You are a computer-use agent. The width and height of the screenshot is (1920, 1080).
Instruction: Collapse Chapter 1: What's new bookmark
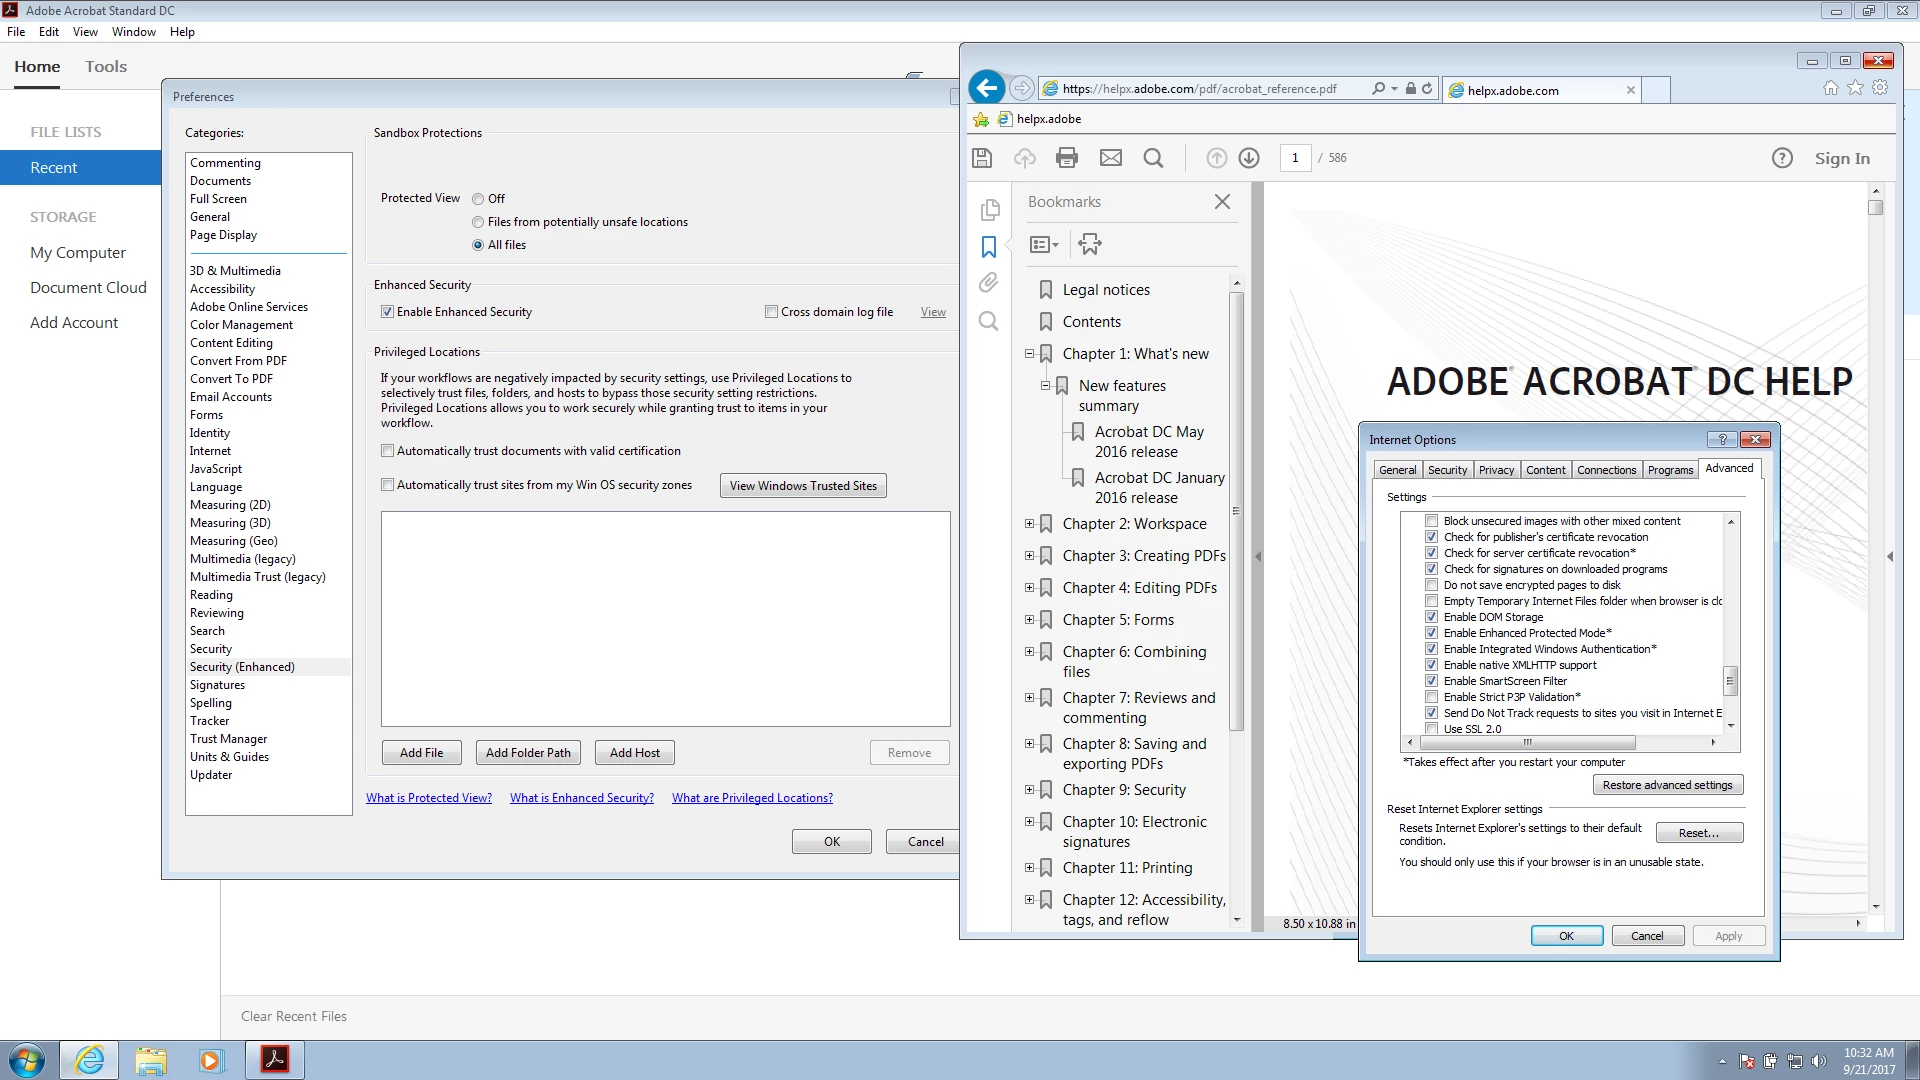pyautogui.click(x=1029, y=354)
